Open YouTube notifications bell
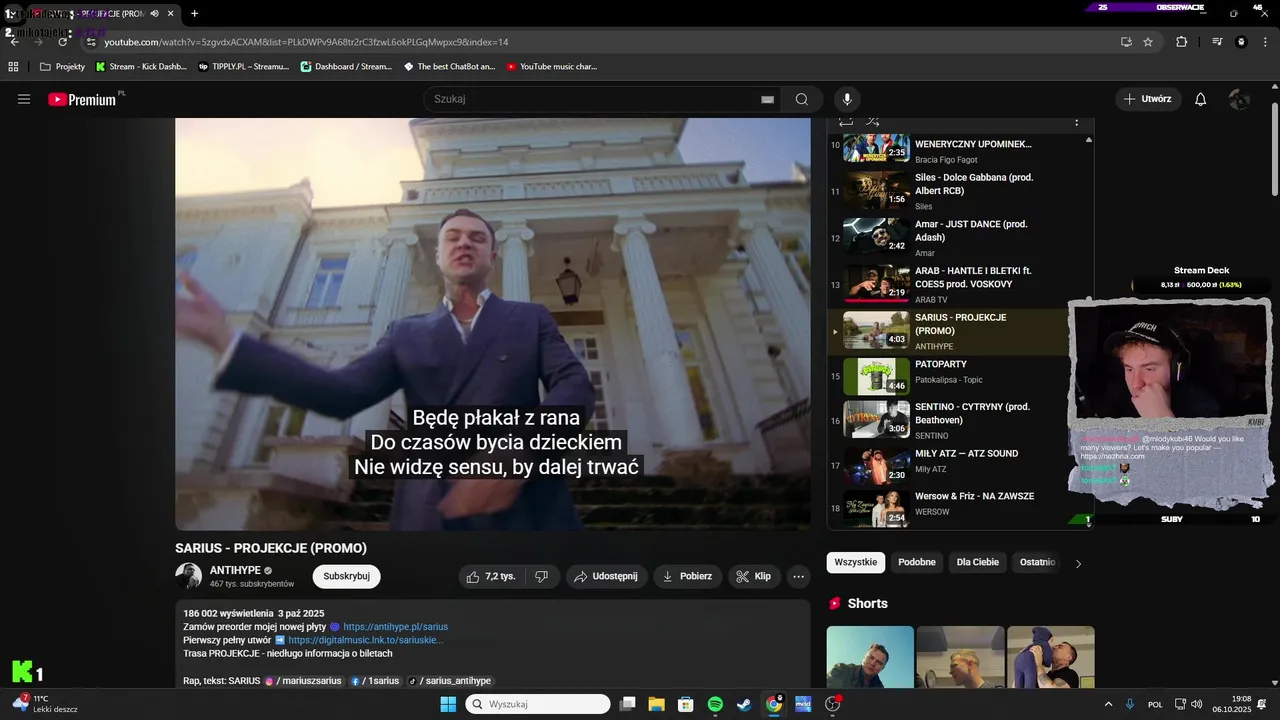The width and height of the screenshot is (1280, 720). pos(1201,99)
